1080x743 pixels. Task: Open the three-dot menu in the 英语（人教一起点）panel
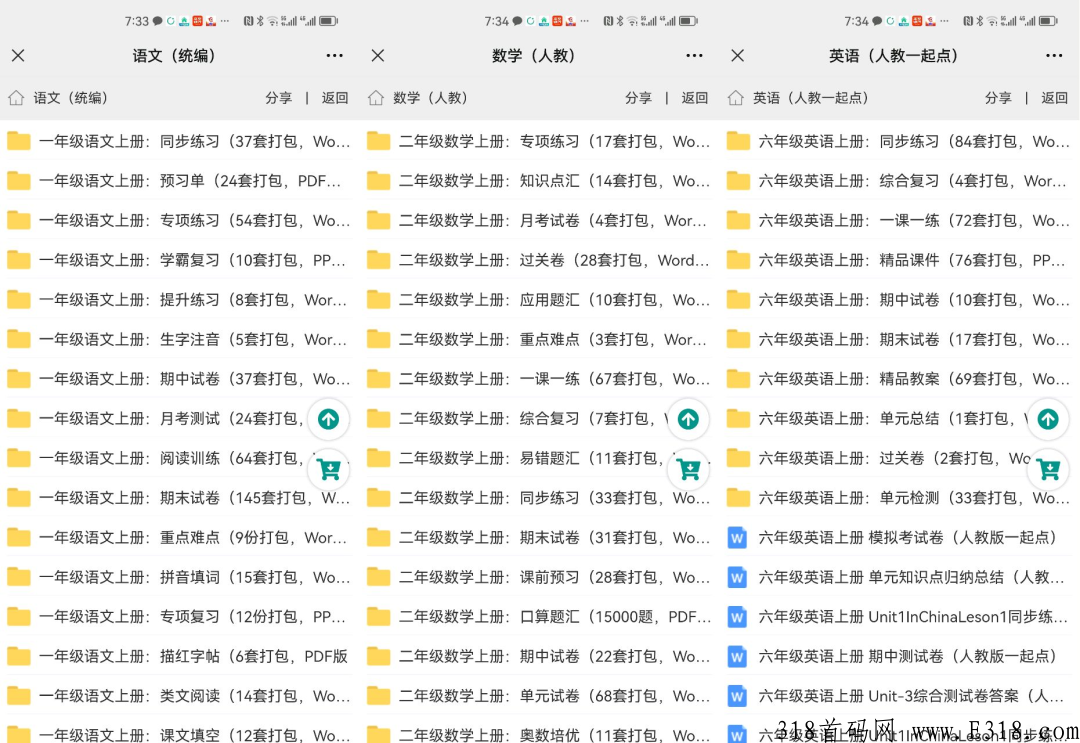[x=1054, y=55]
